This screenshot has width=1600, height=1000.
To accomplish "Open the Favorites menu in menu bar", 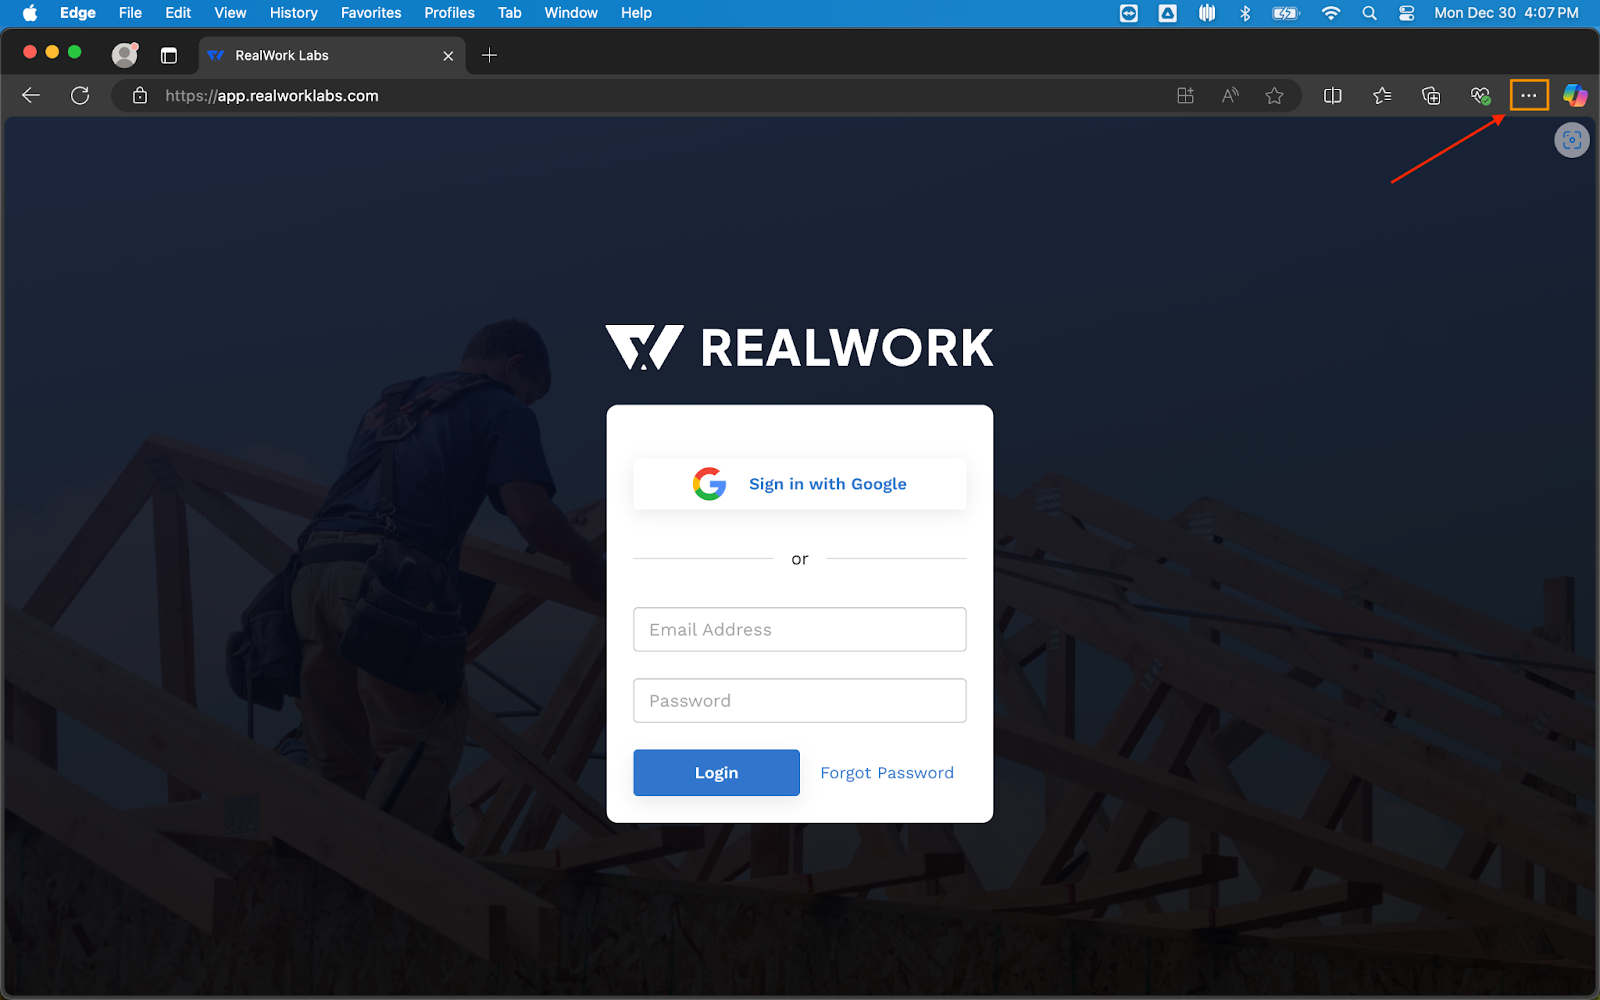I will [x=371, y=13].
